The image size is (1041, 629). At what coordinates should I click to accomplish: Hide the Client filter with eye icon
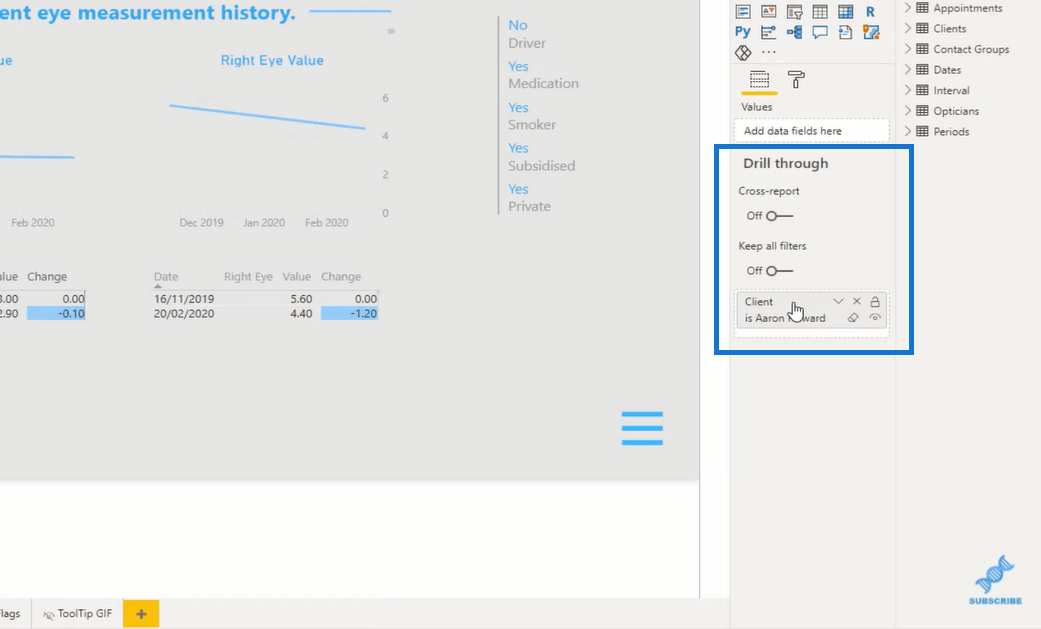coord(875,318)
